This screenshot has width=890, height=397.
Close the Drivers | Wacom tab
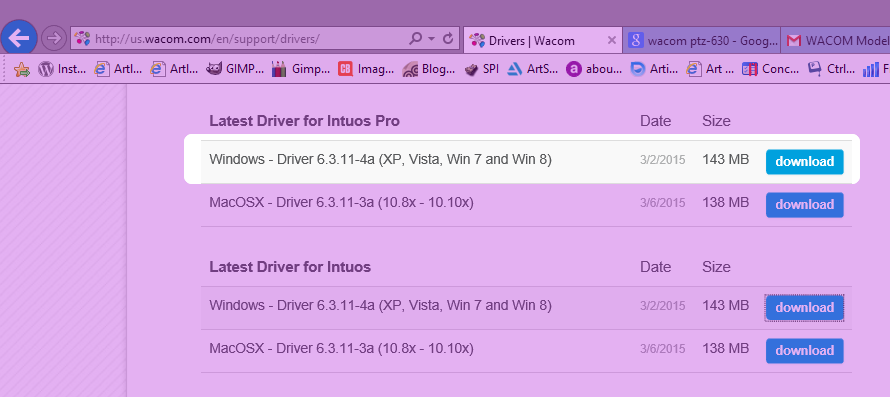[x=611, y=40]
